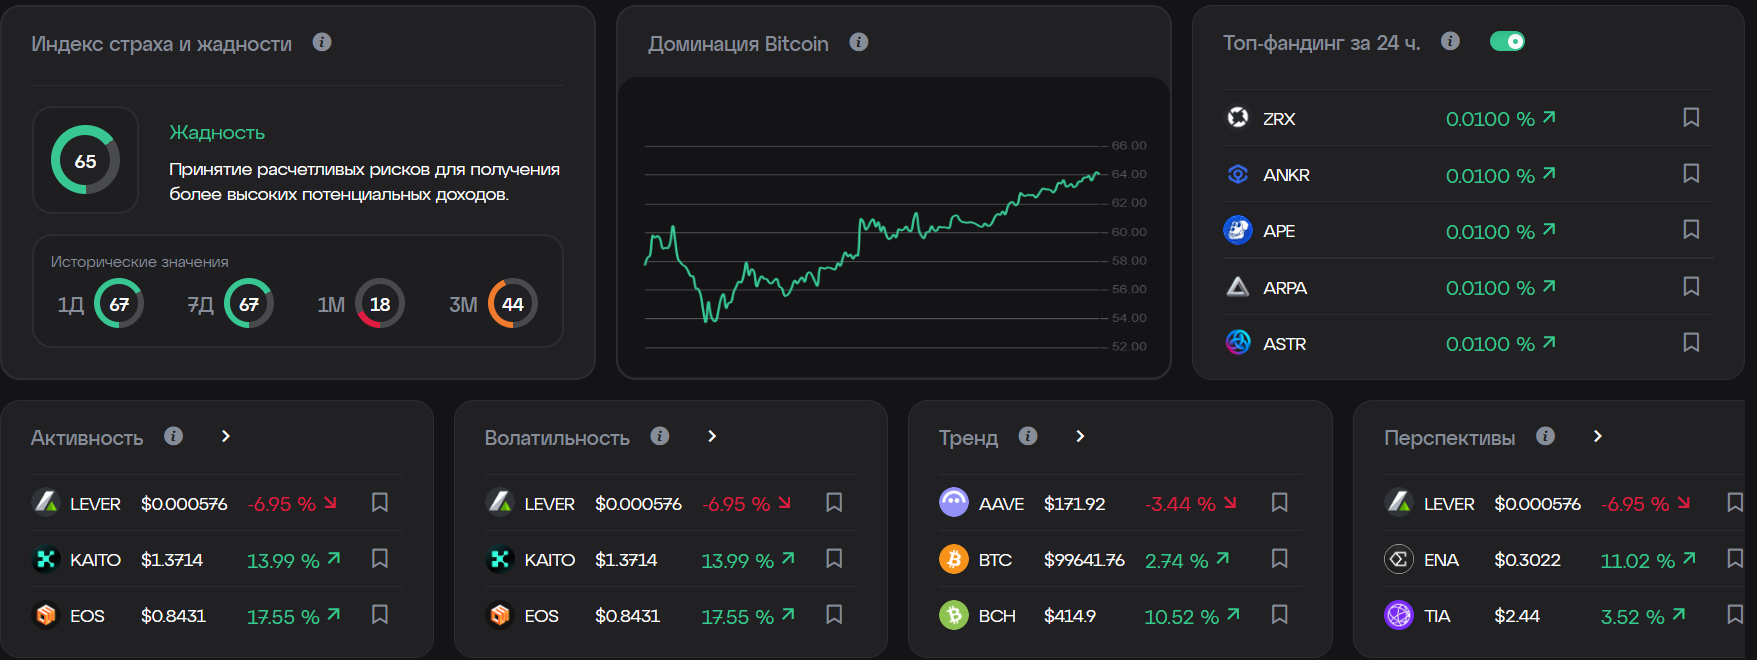The height and width of the screenshot is (660, 1757).
Task: Click info icon next to Топ-фандинг за 24 ч.
Action: [1450, 41]
